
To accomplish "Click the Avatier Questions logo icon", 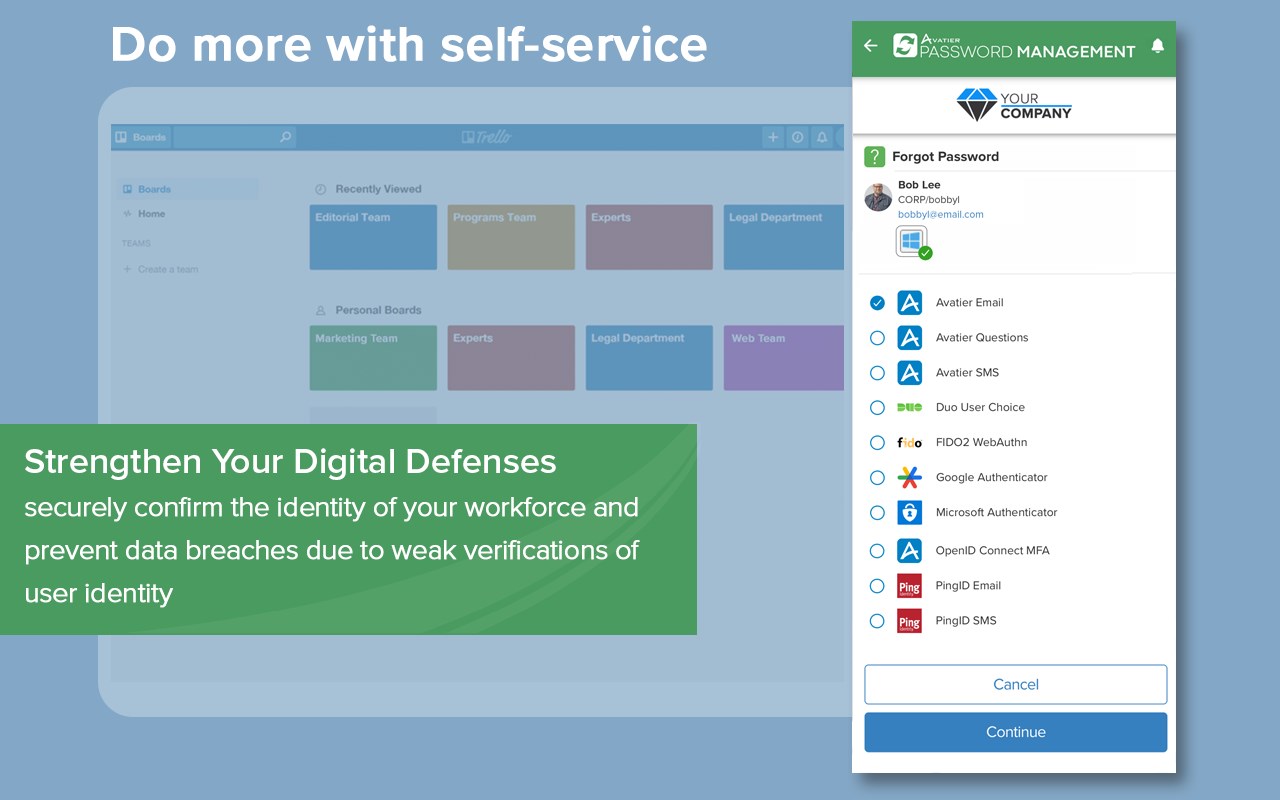I will tap(909, 338).
